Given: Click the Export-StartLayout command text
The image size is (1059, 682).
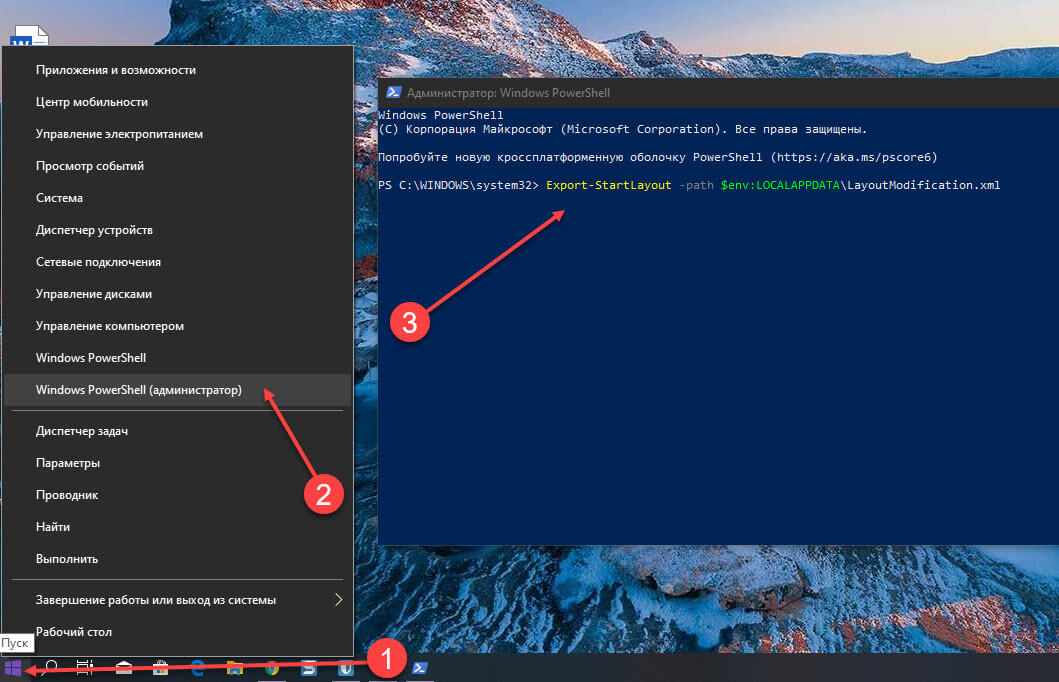Looking at the screenshot, I should tap(609, 185).
